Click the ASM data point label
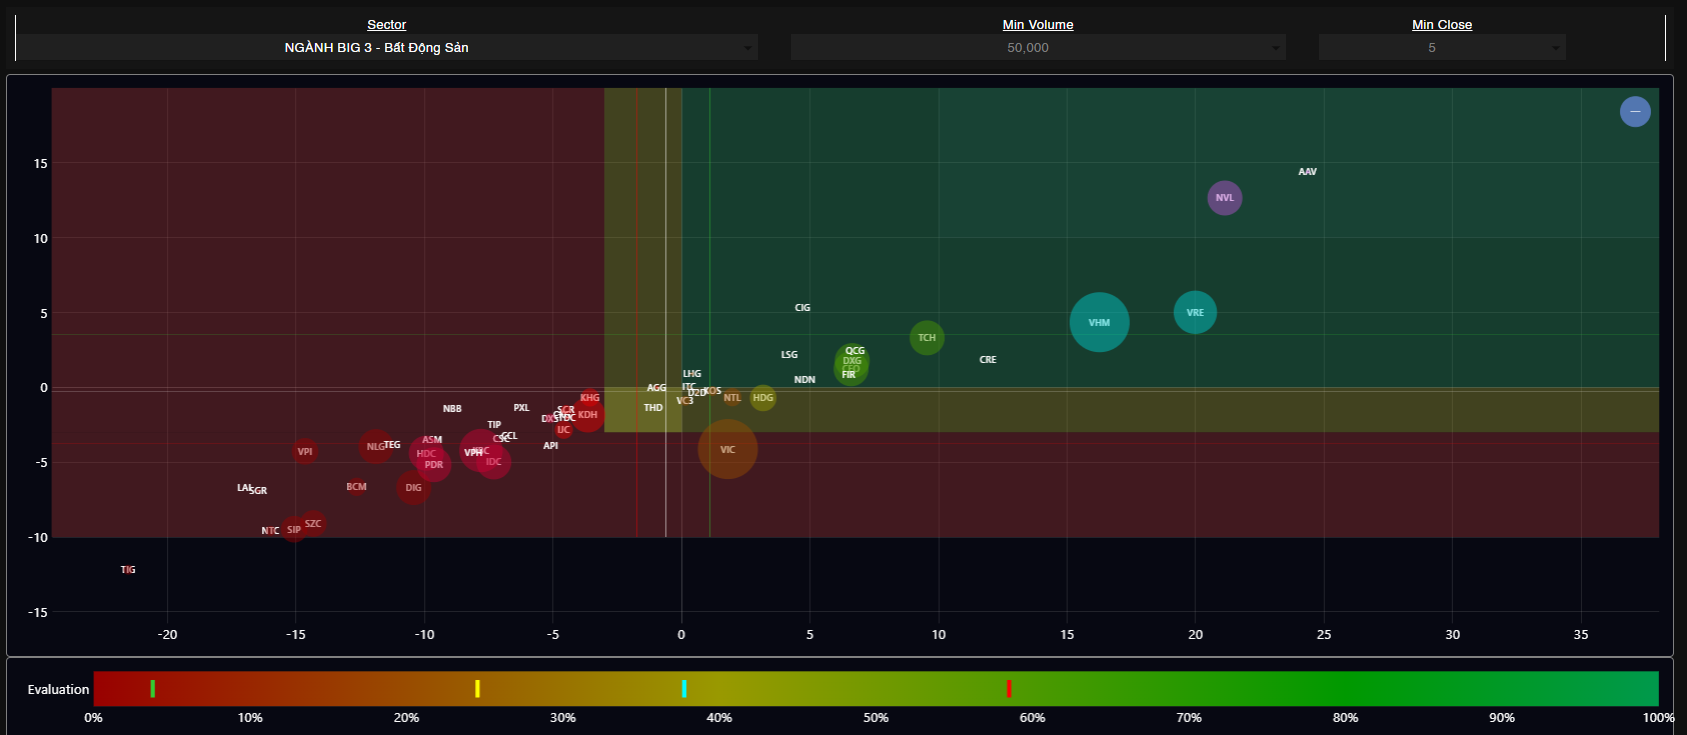 (x=432, y=440)
